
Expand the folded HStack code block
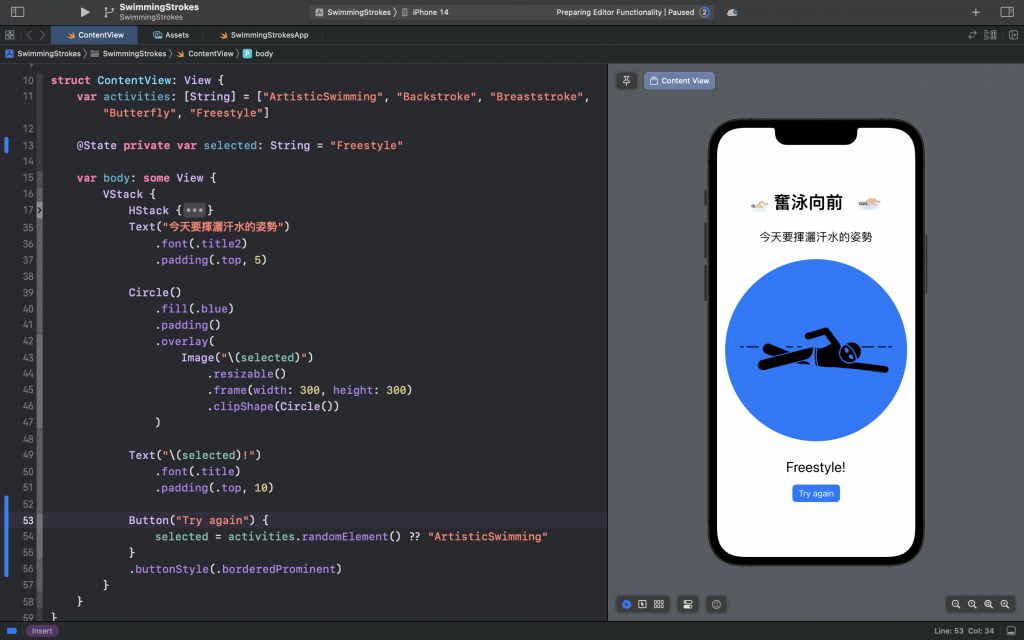tap(195, 210)
